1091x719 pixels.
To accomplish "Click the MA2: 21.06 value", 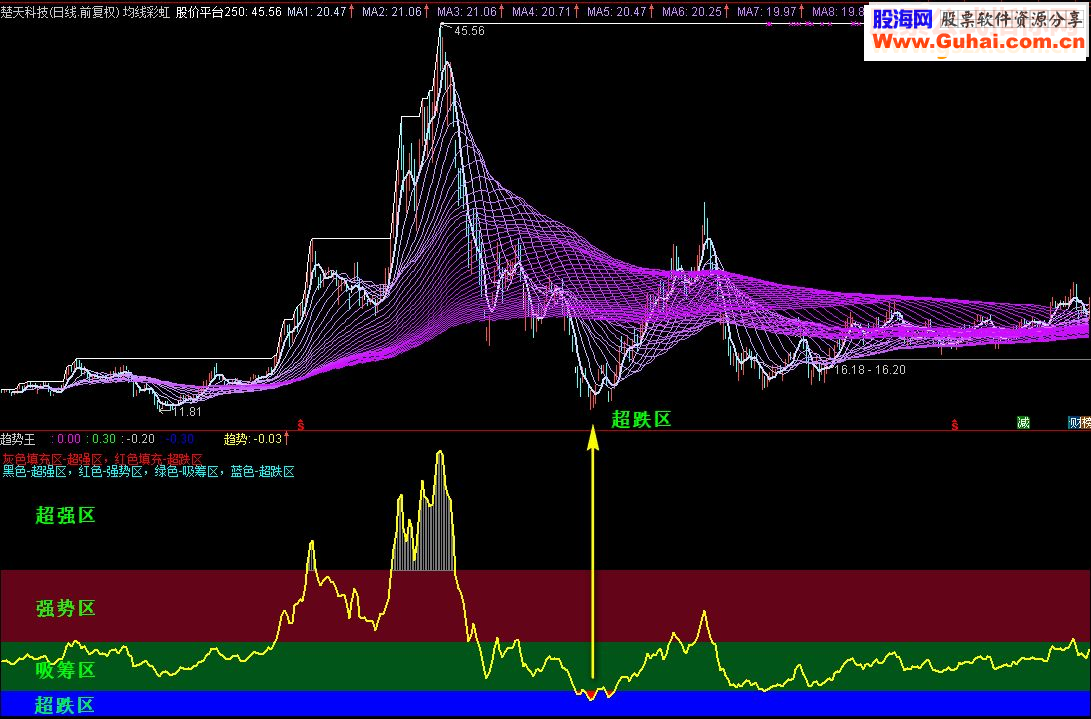I will click(x=392, y=12).
